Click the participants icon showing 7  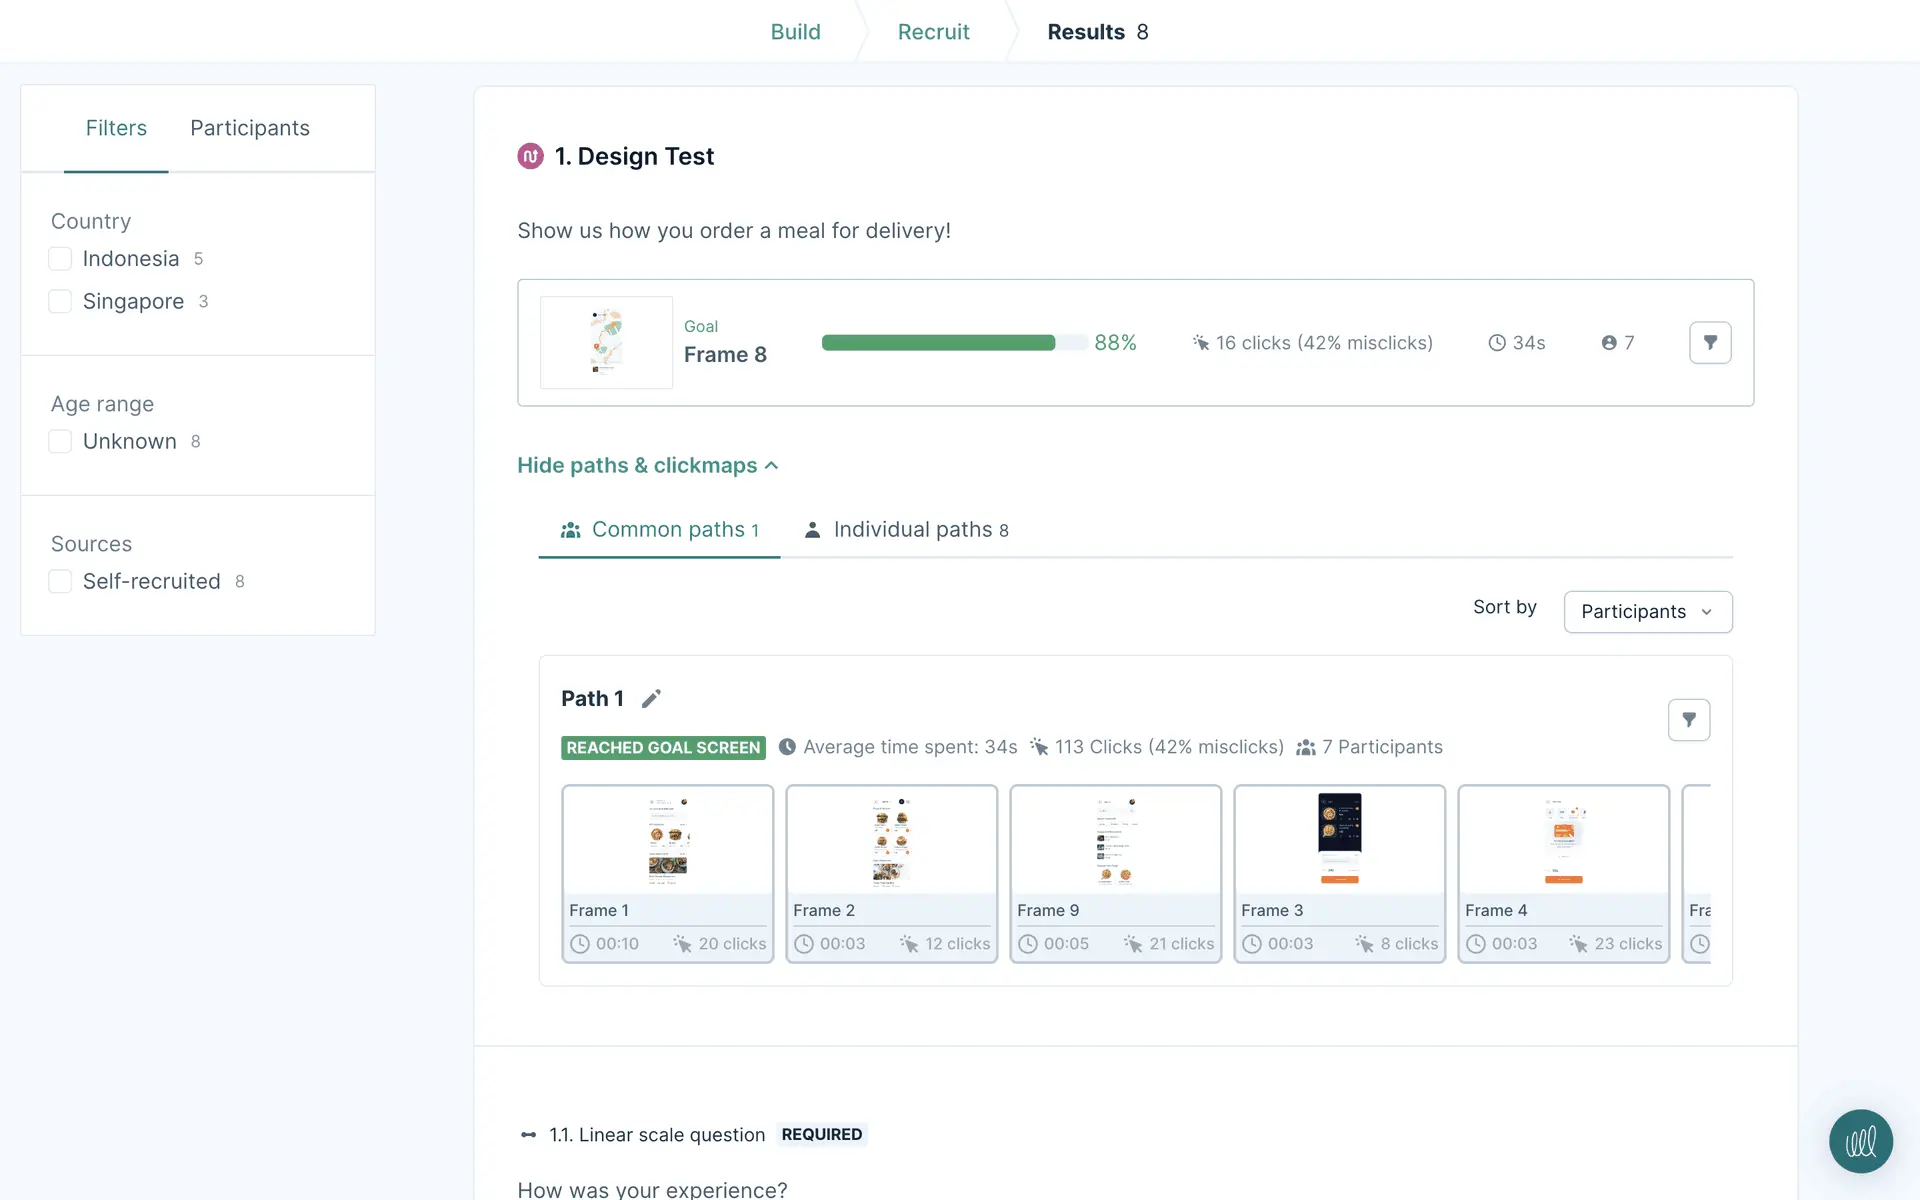1609,343
